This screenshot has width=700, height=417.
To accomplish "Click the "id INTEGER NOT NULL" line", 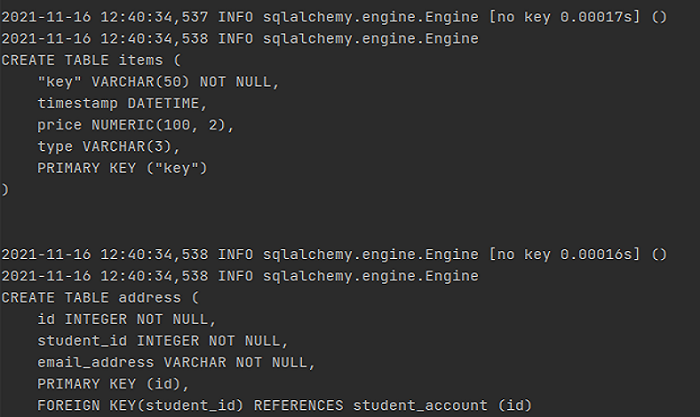I will click(x=126, y=319).
